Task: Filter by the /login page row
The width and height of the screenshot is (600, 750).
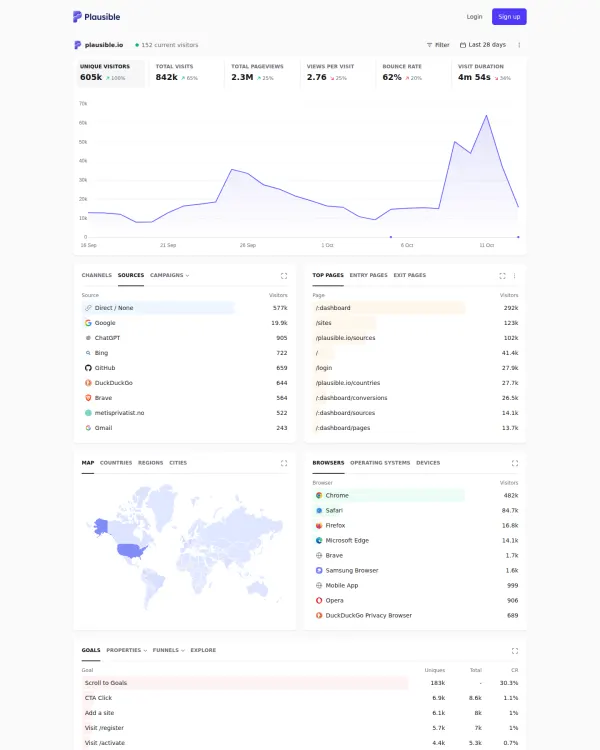Action: click(415, 368)
